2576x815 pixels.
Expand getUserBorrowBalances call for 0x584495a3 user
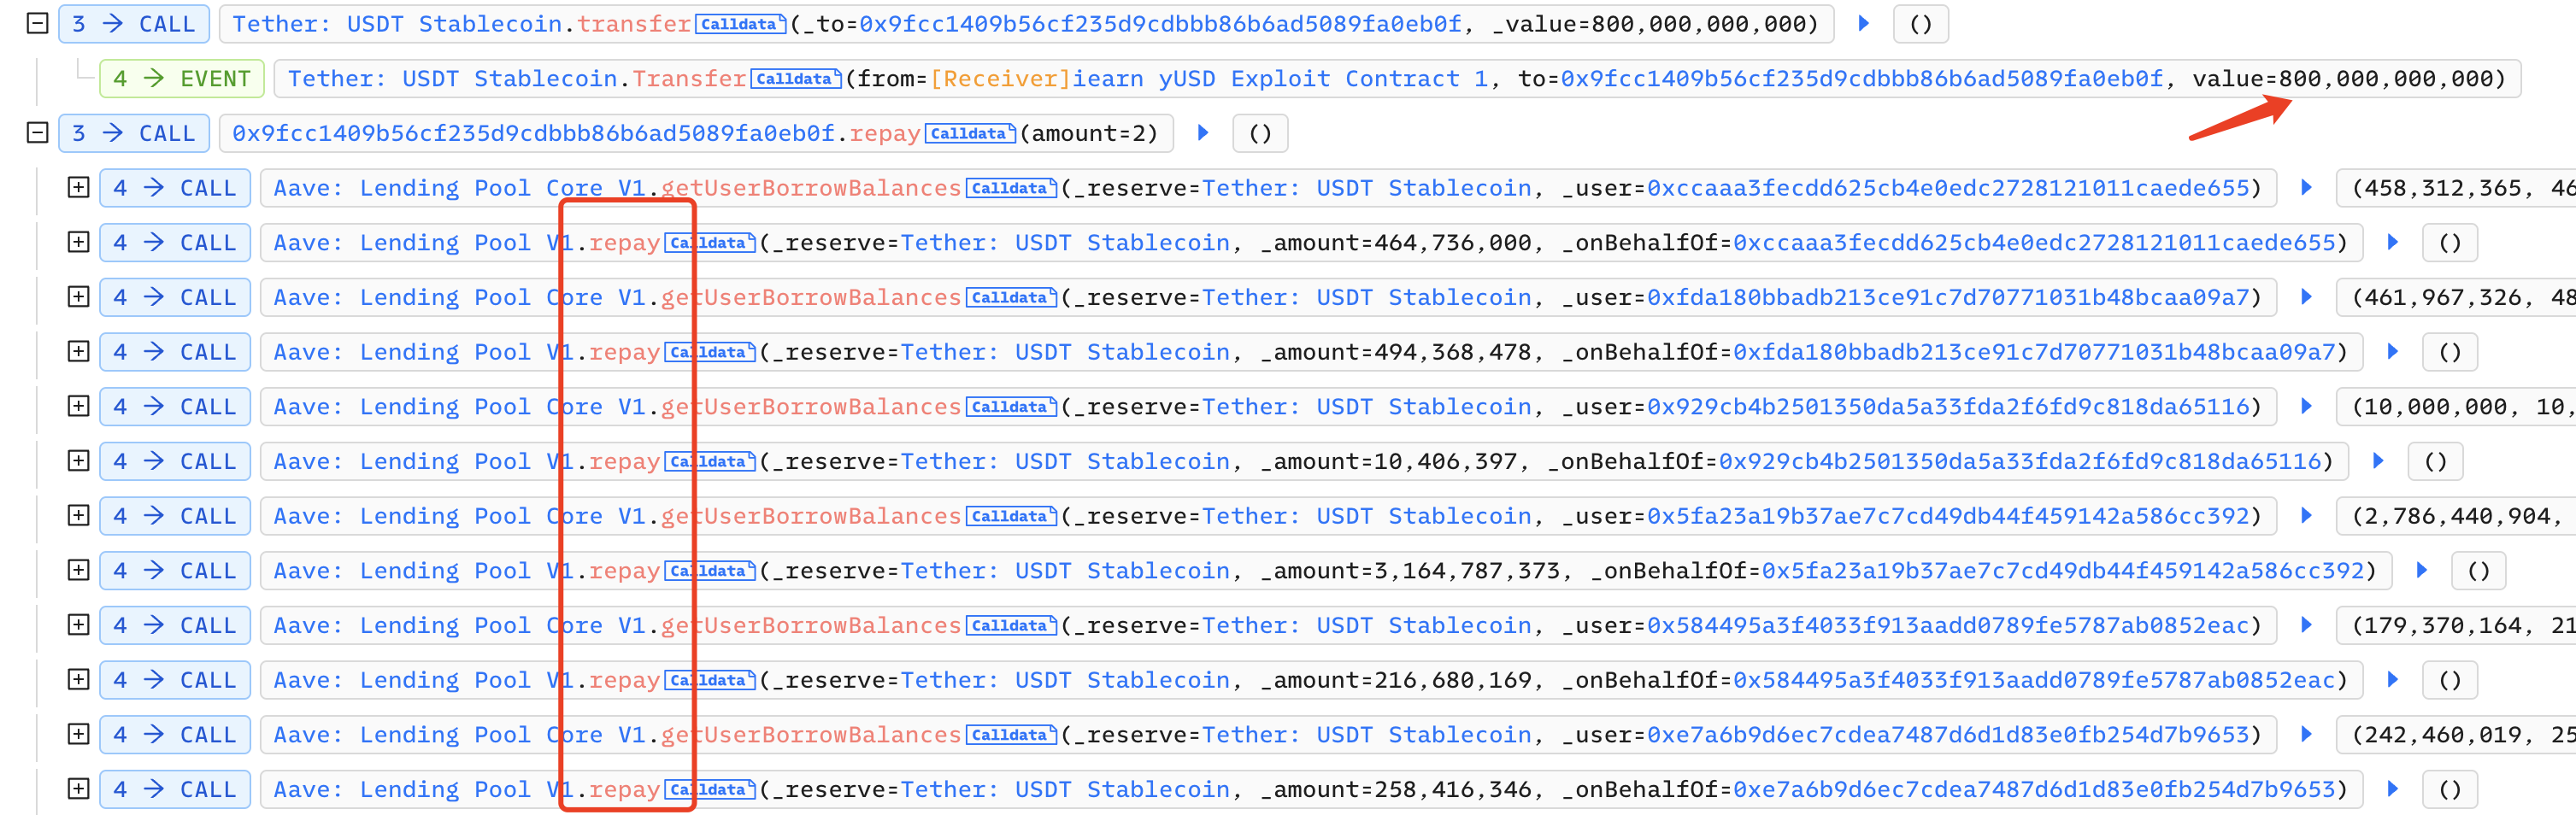[78, 624]
